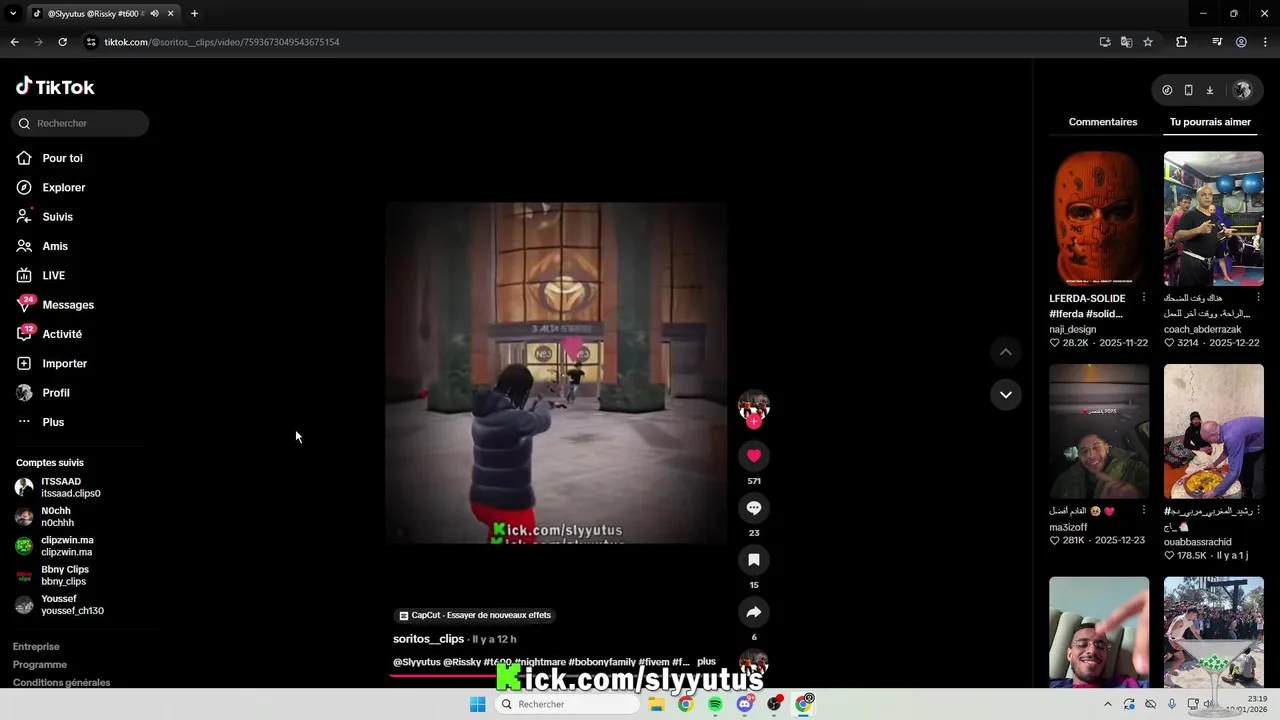Open followed account Bbny Clips
Image resolution: width=1280 pixels, height=720 pixels.
53,575
